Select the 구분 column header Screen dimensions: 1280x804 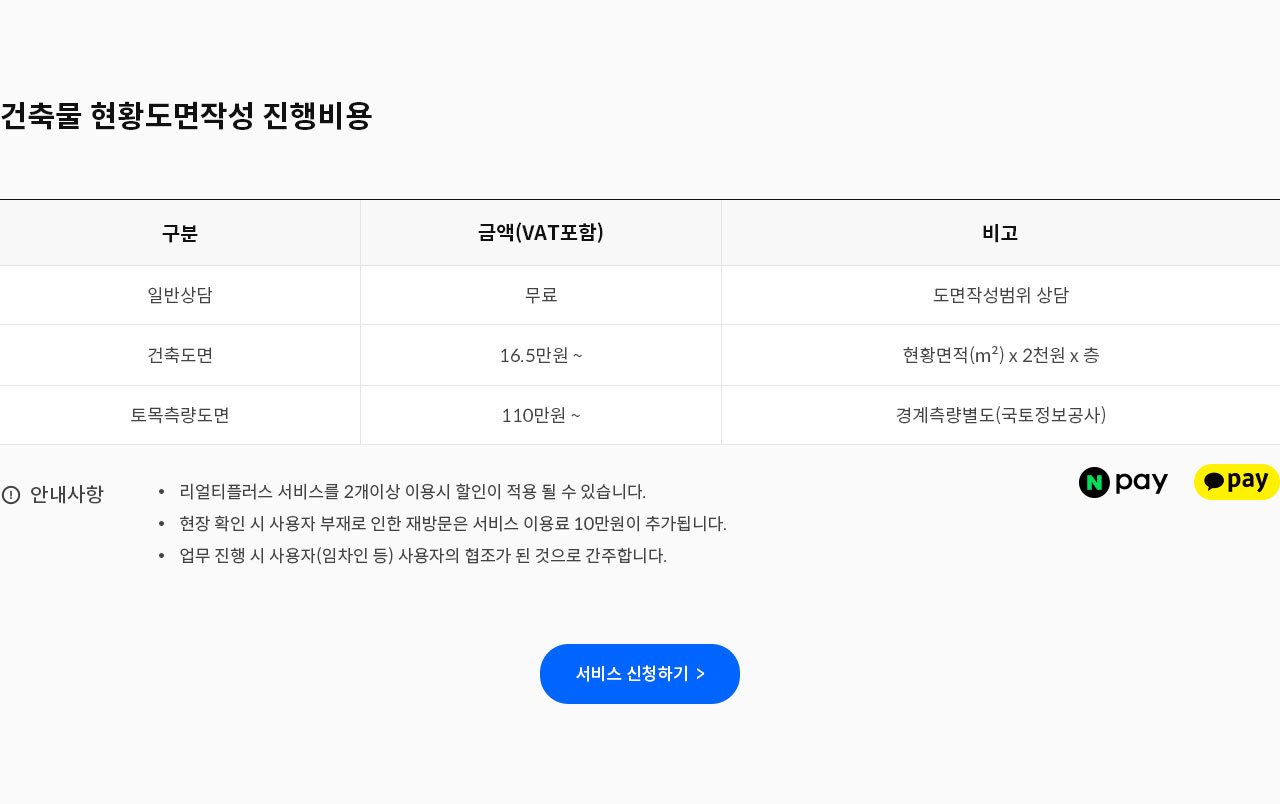(180, 233)
